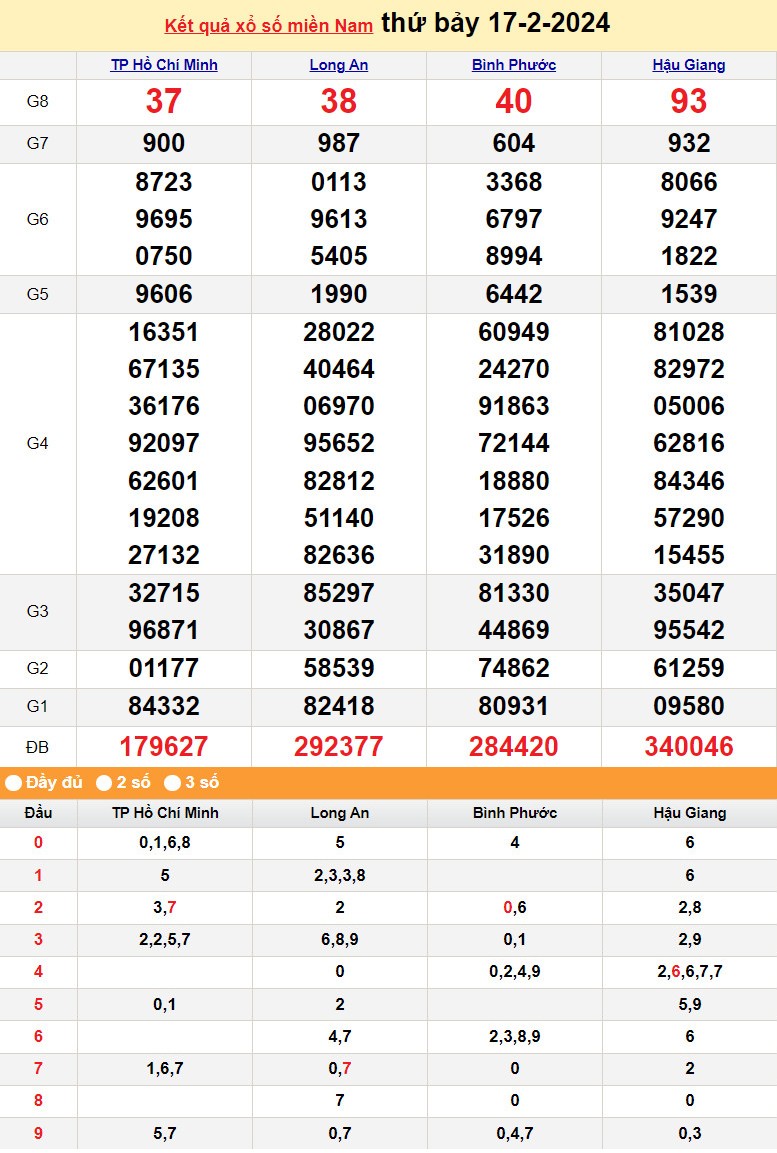Click the special prize number 284420
This screenshot has width=777, height=1153.
[x=514, y=746]
